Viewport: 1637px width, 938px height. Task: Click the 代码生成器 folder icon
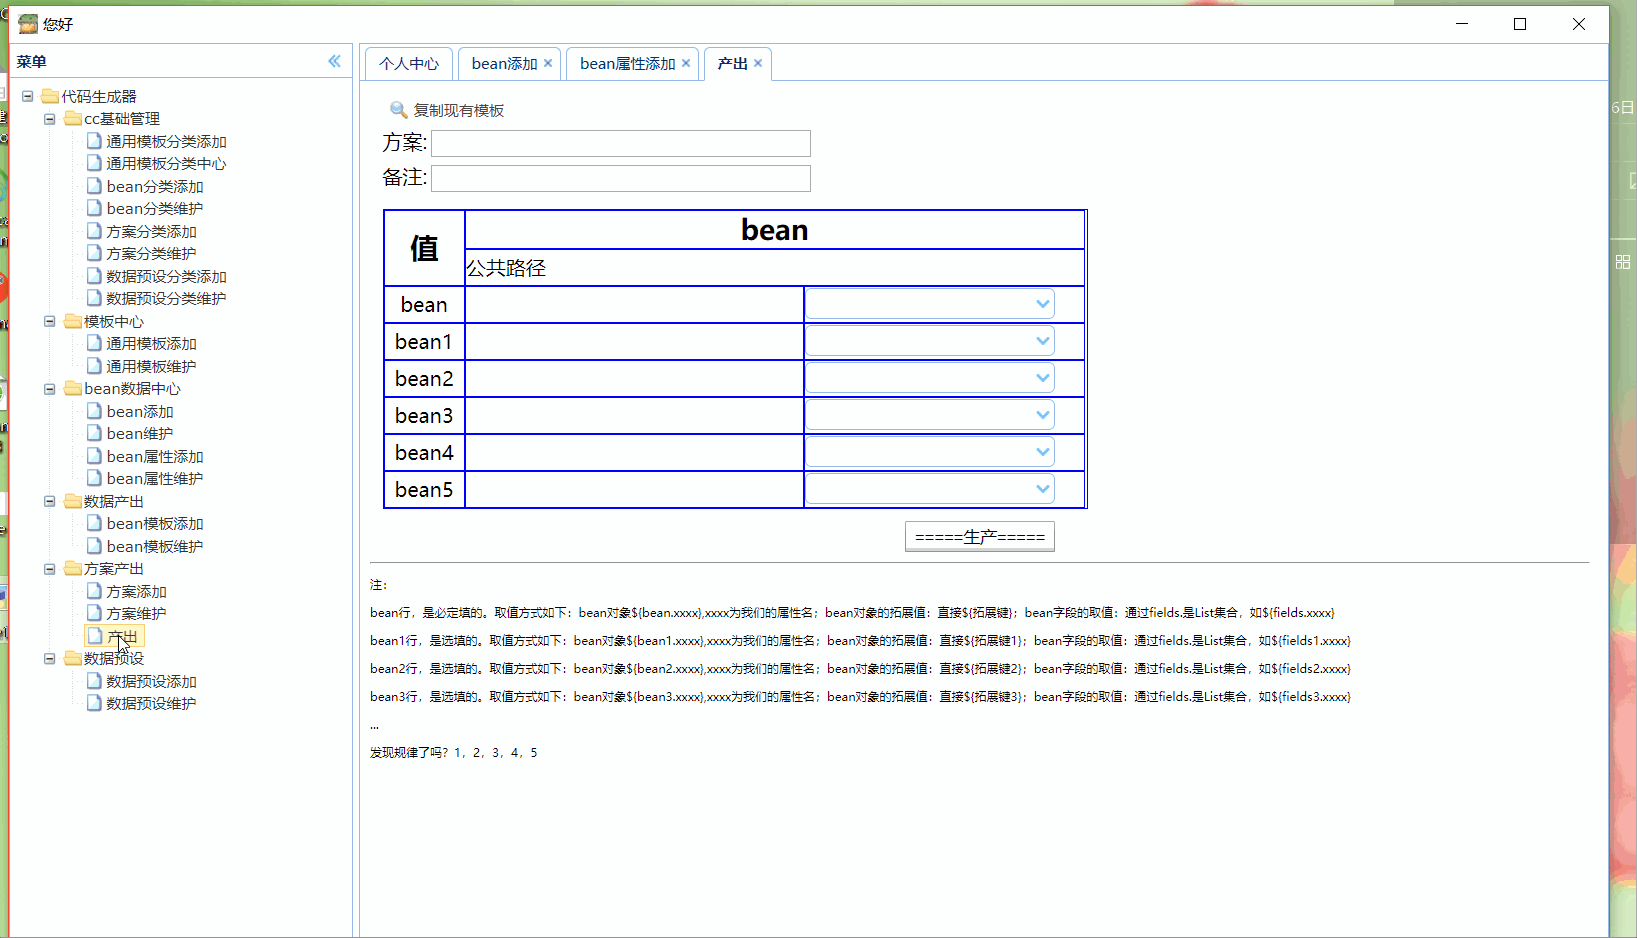(x=50, y=96)
